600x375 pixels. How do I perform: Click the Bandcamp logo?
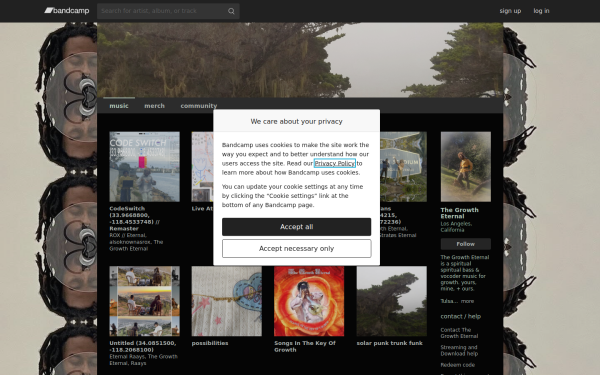click(67, 11)
